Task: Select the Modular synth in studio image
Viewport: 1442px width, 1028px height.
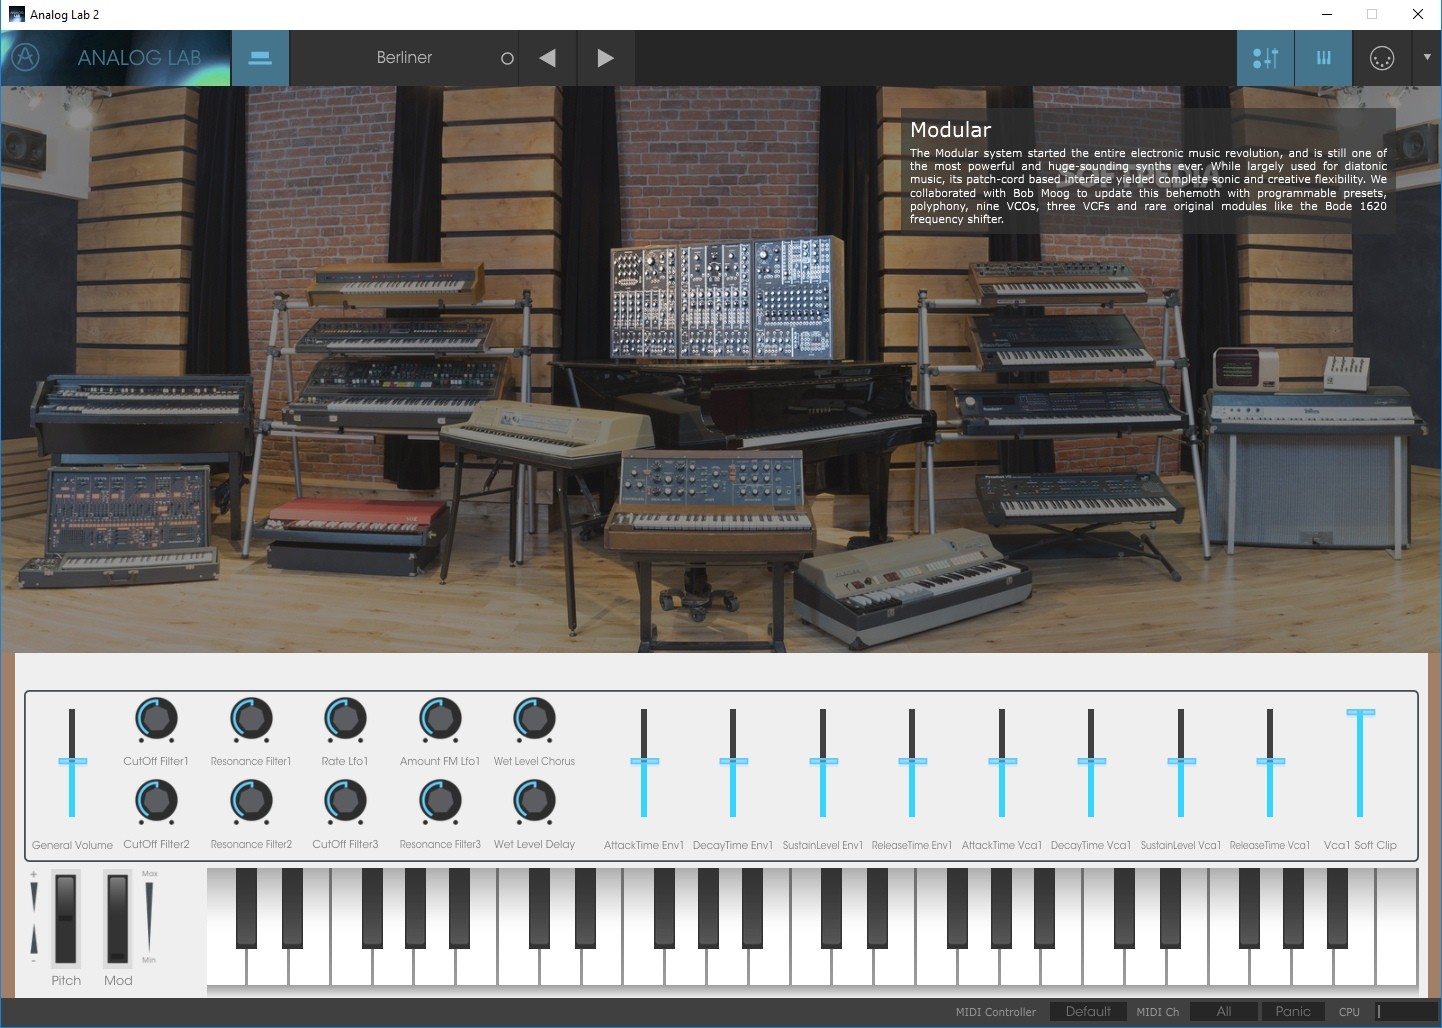Action: [726, 298]
